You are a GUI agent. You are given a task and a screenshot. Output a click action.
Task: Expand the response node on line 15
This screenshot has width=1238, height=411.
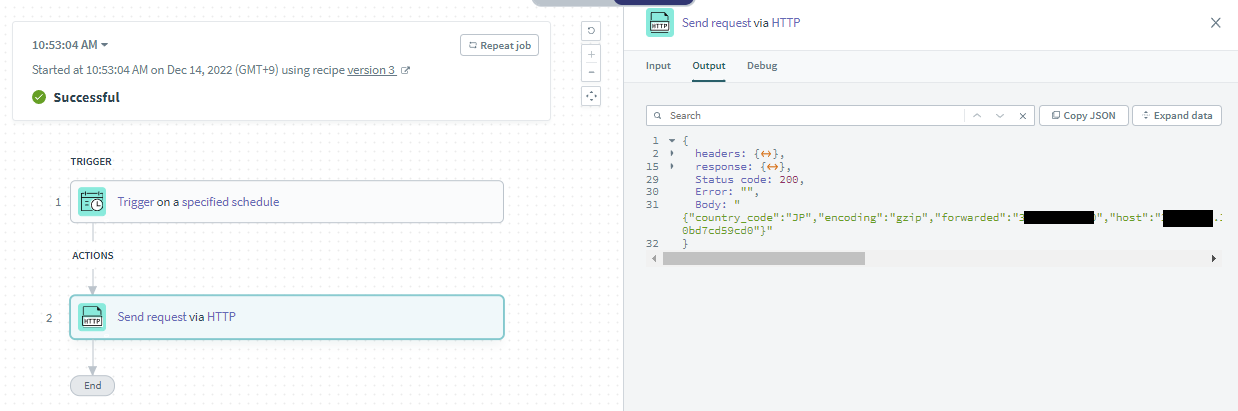[672, 167]
